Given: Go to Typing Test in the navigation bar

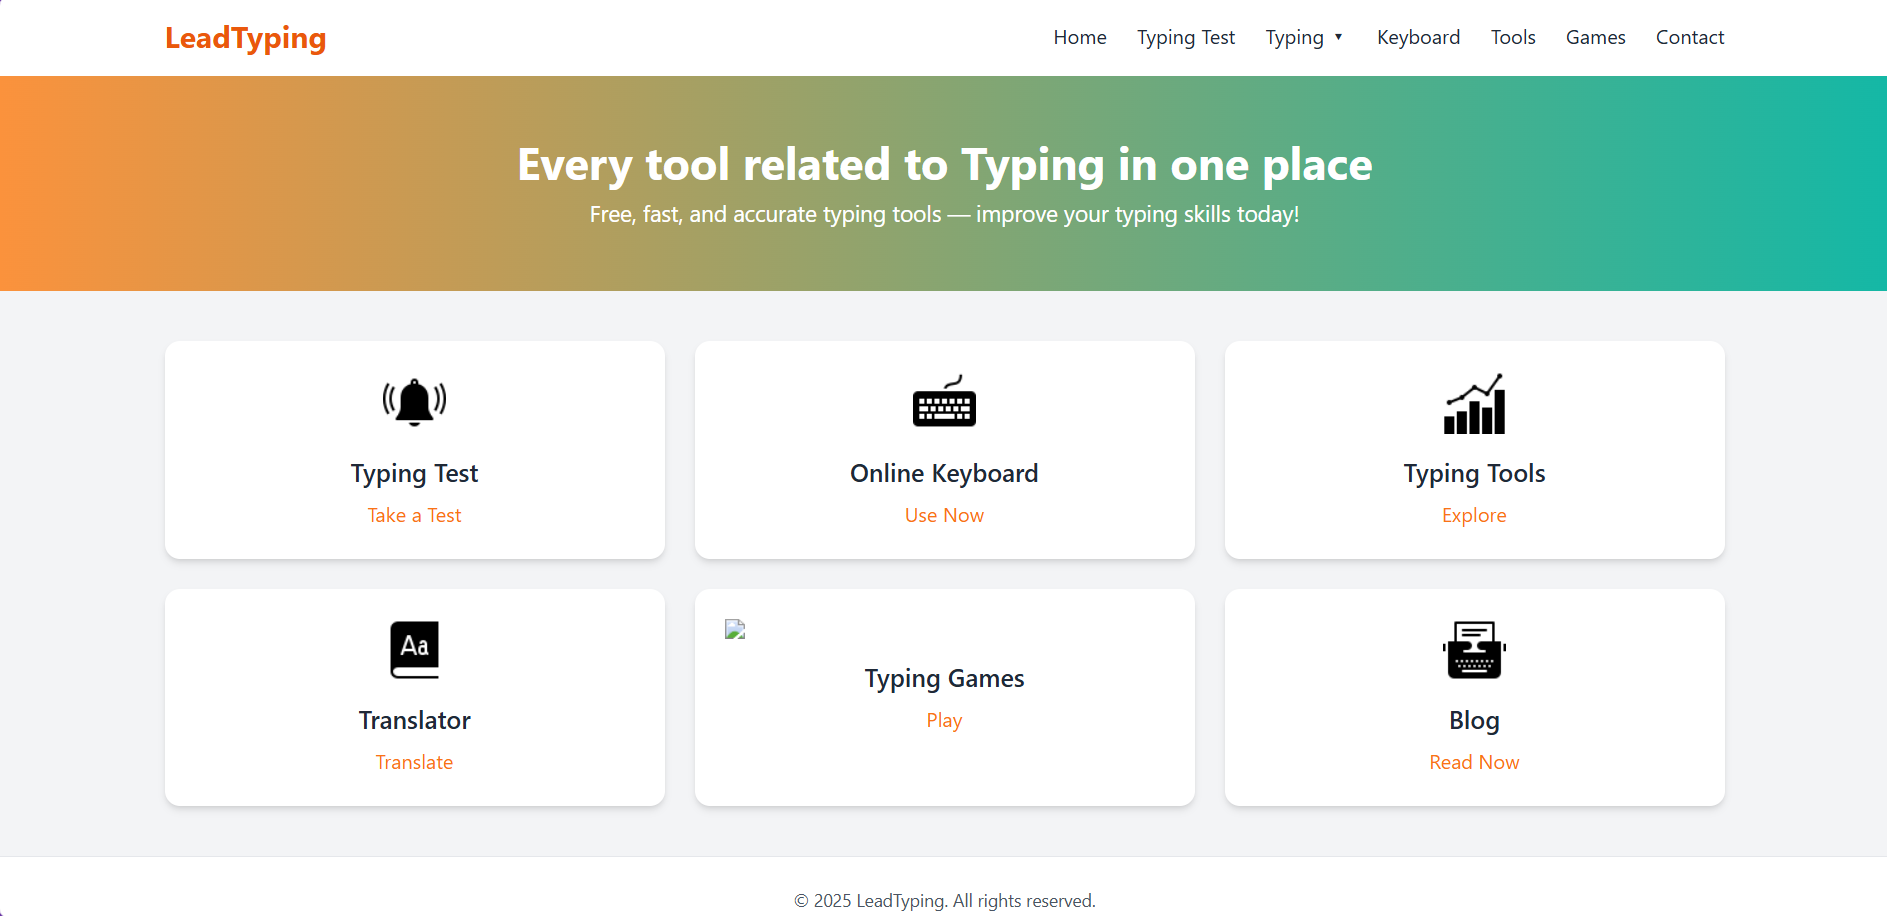Looking at the screenshot, I should click(x=1186, y=37).
